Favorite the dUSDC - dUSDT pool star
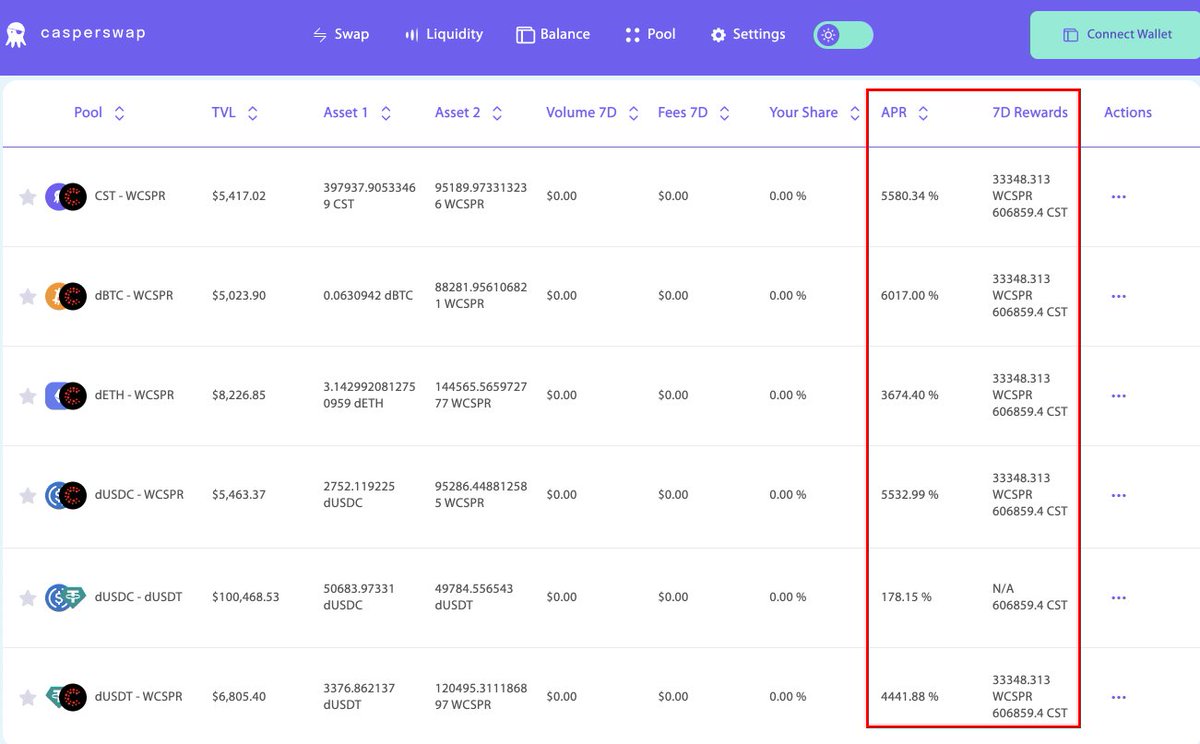 (28, 598)
